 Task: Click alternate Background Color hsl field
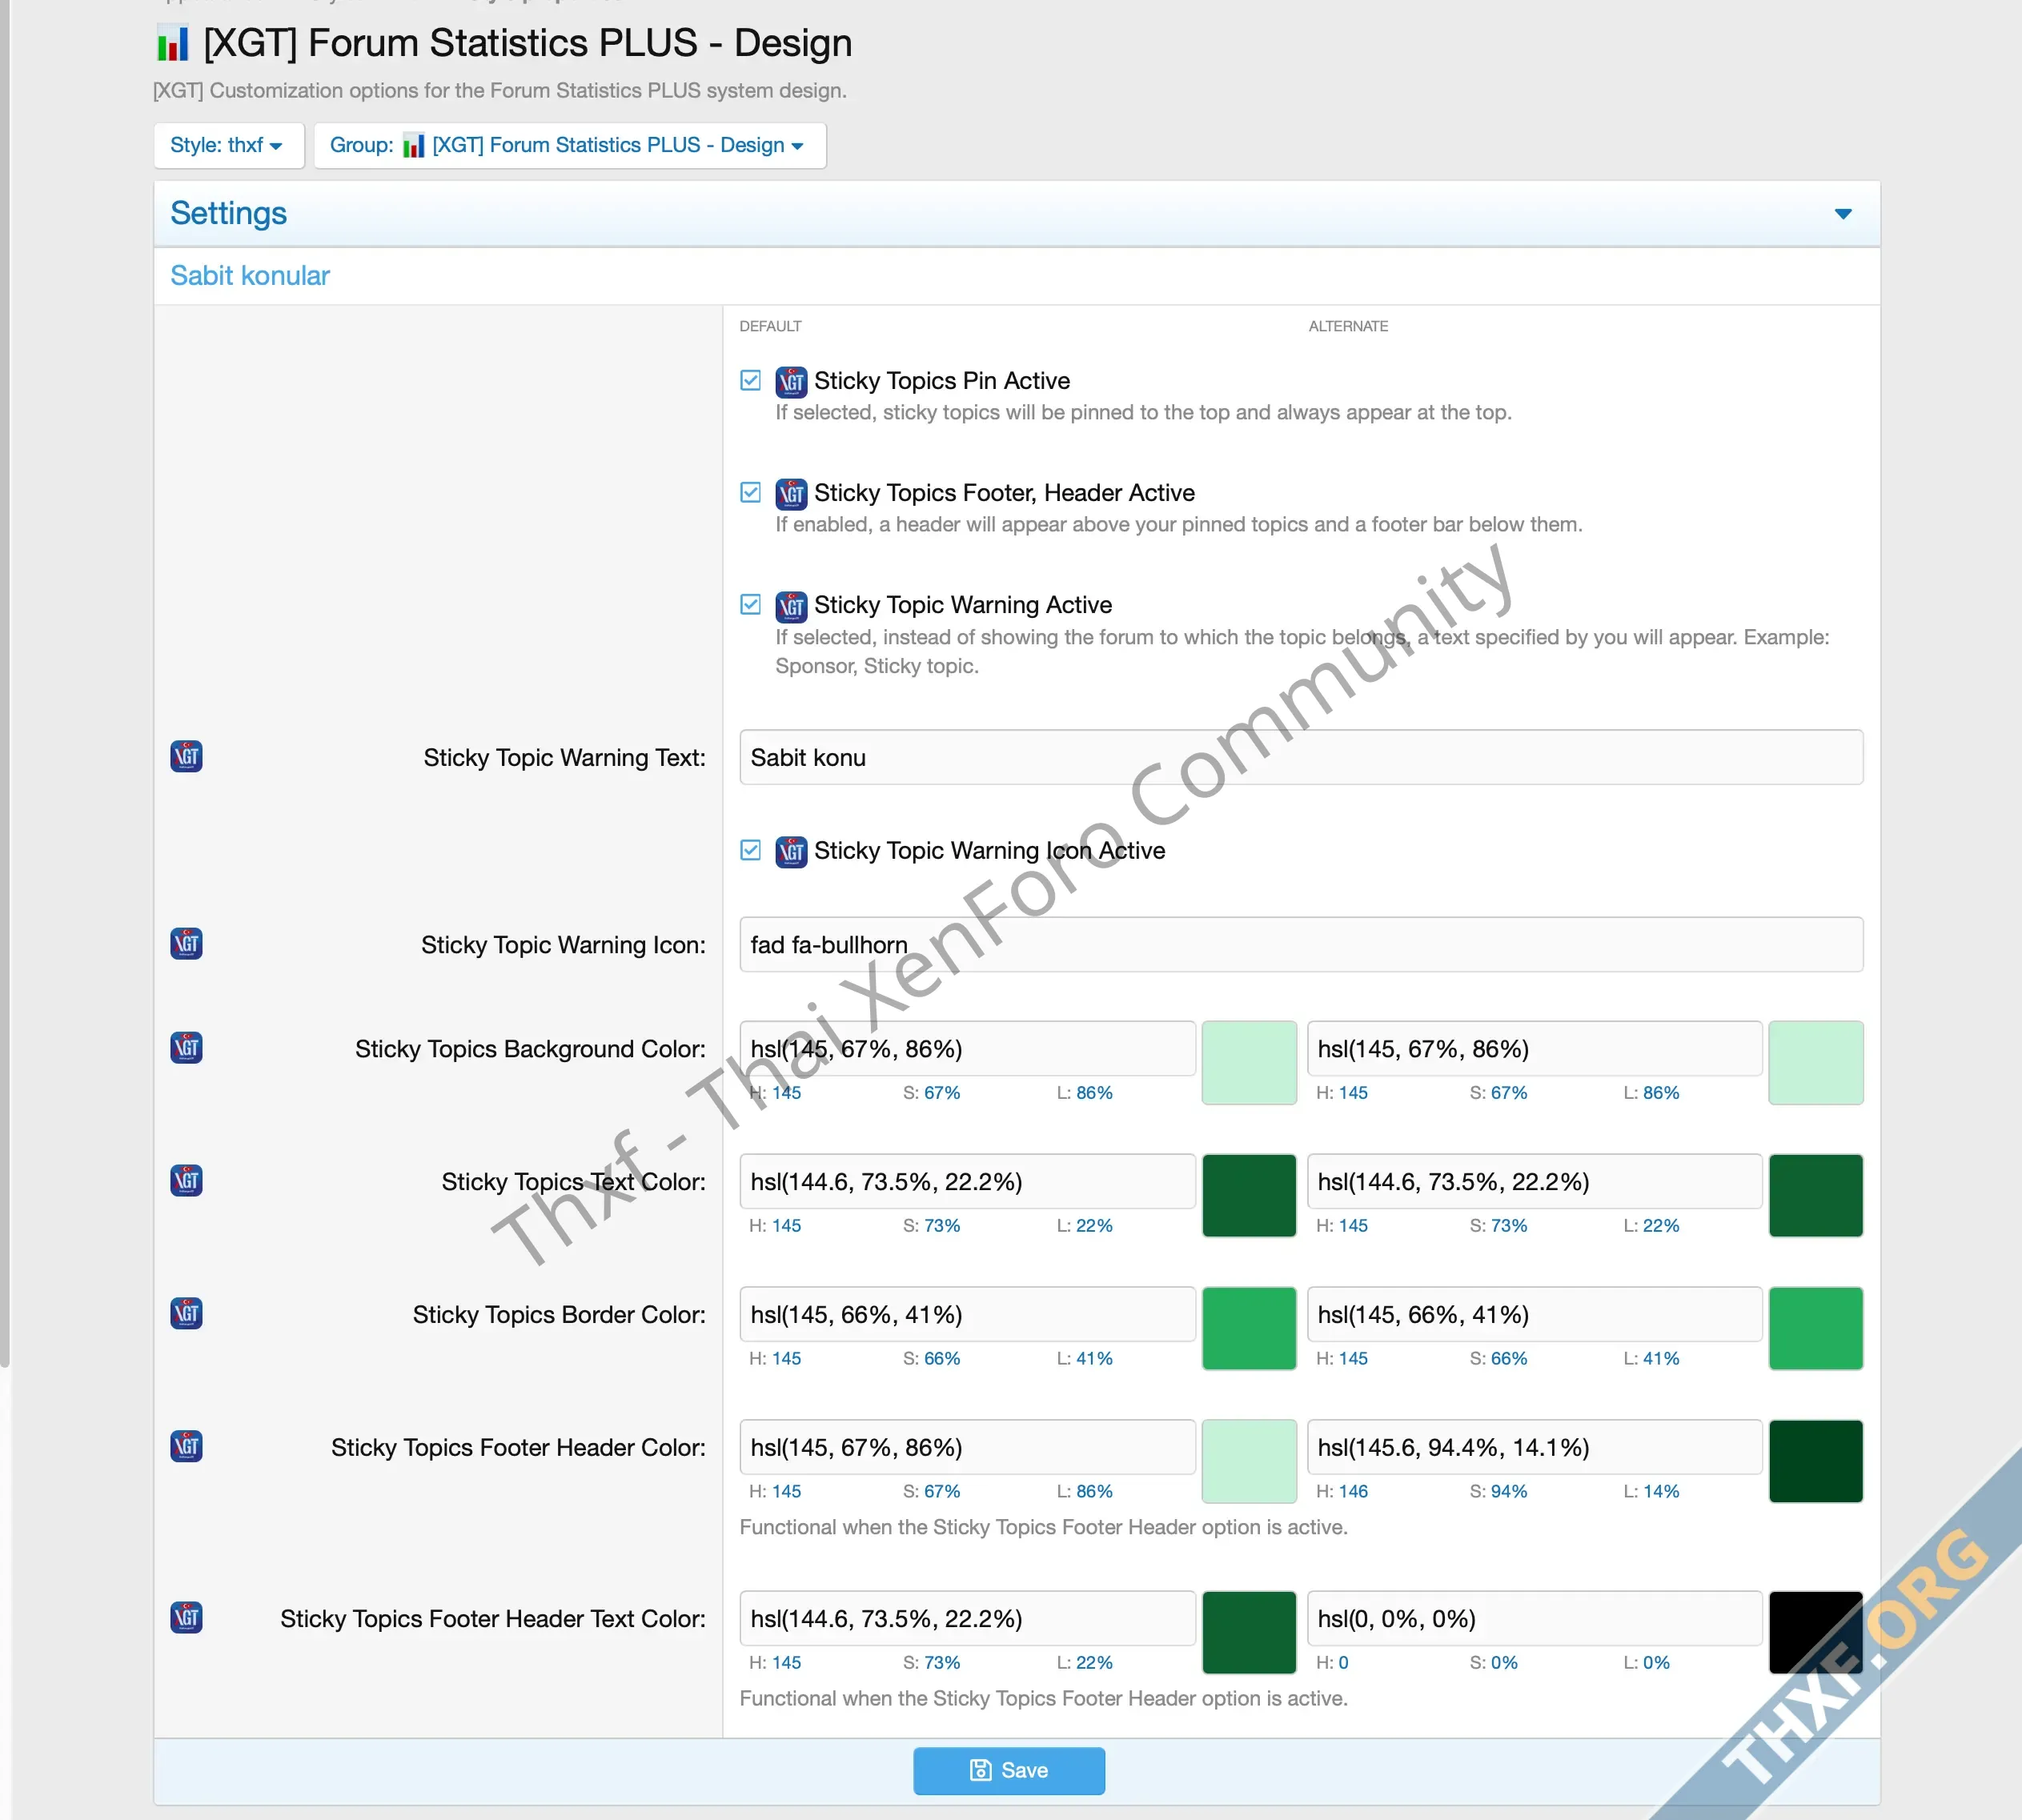tap(1534, 1048)
